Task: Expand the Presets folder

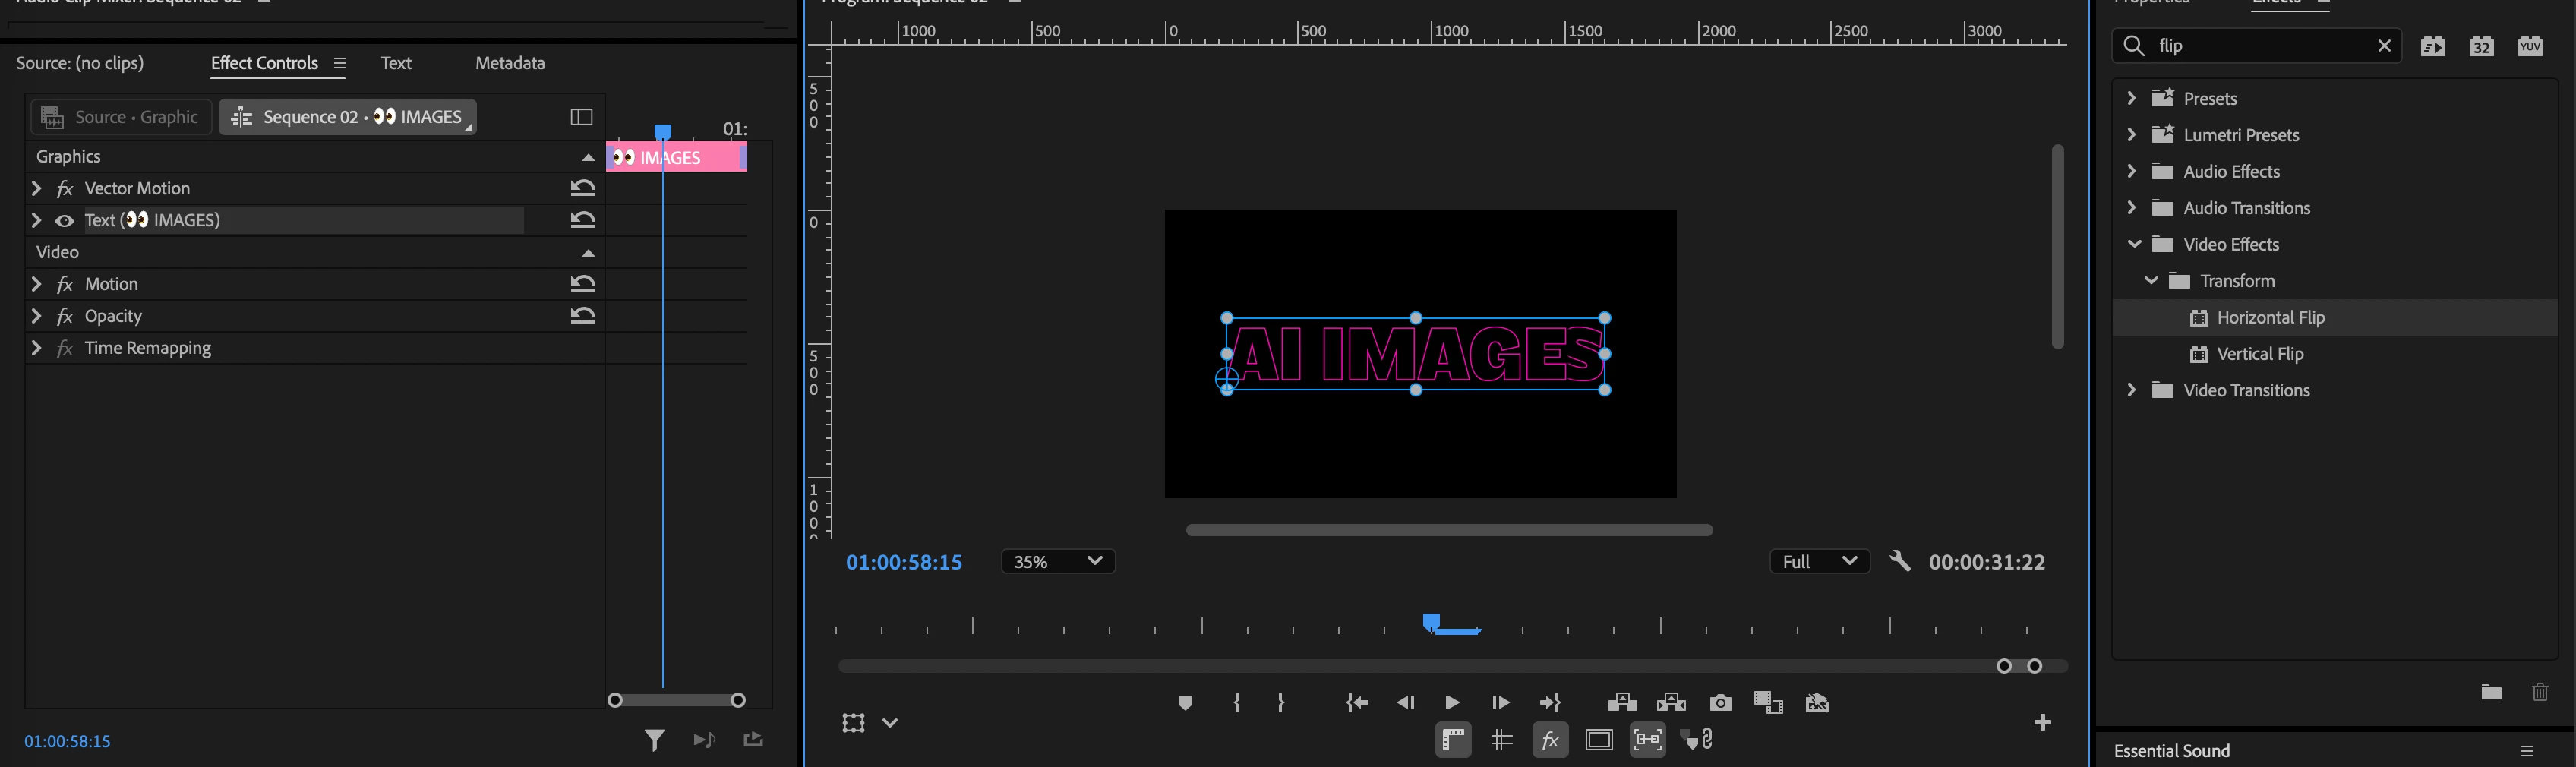Action: [x=2131, y=98]
